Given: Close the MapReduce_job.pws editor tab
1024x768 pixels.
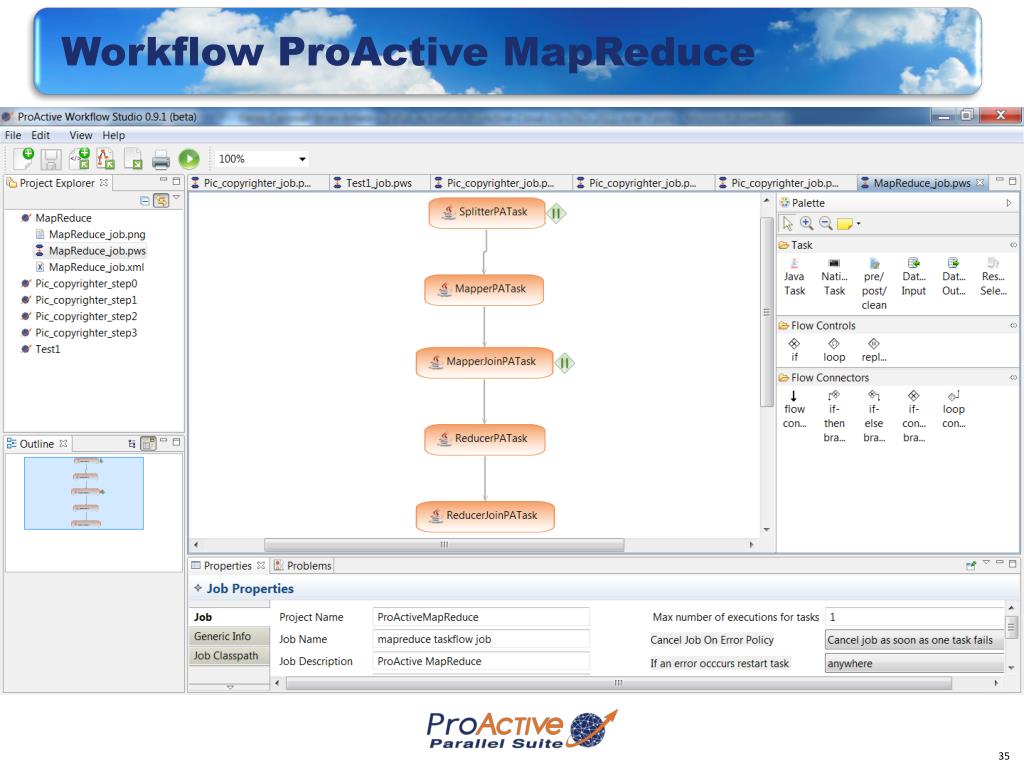Looking at the screenshot, I should [980, 183].
